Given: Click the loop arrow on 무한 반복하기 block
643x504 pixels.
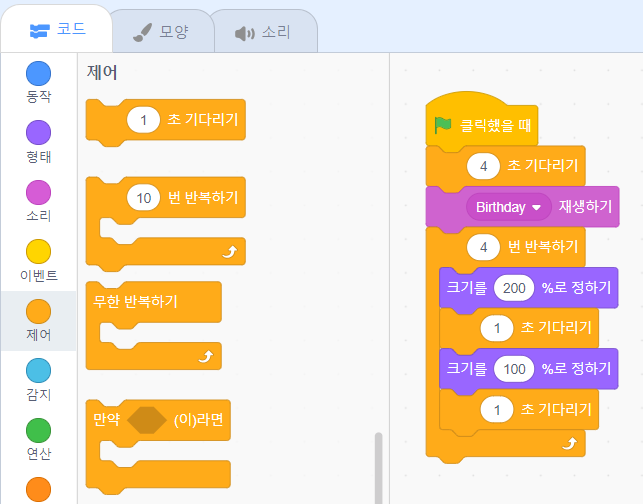Looking at the screenshot, I should pyautogui.click(x=206, y=356).
